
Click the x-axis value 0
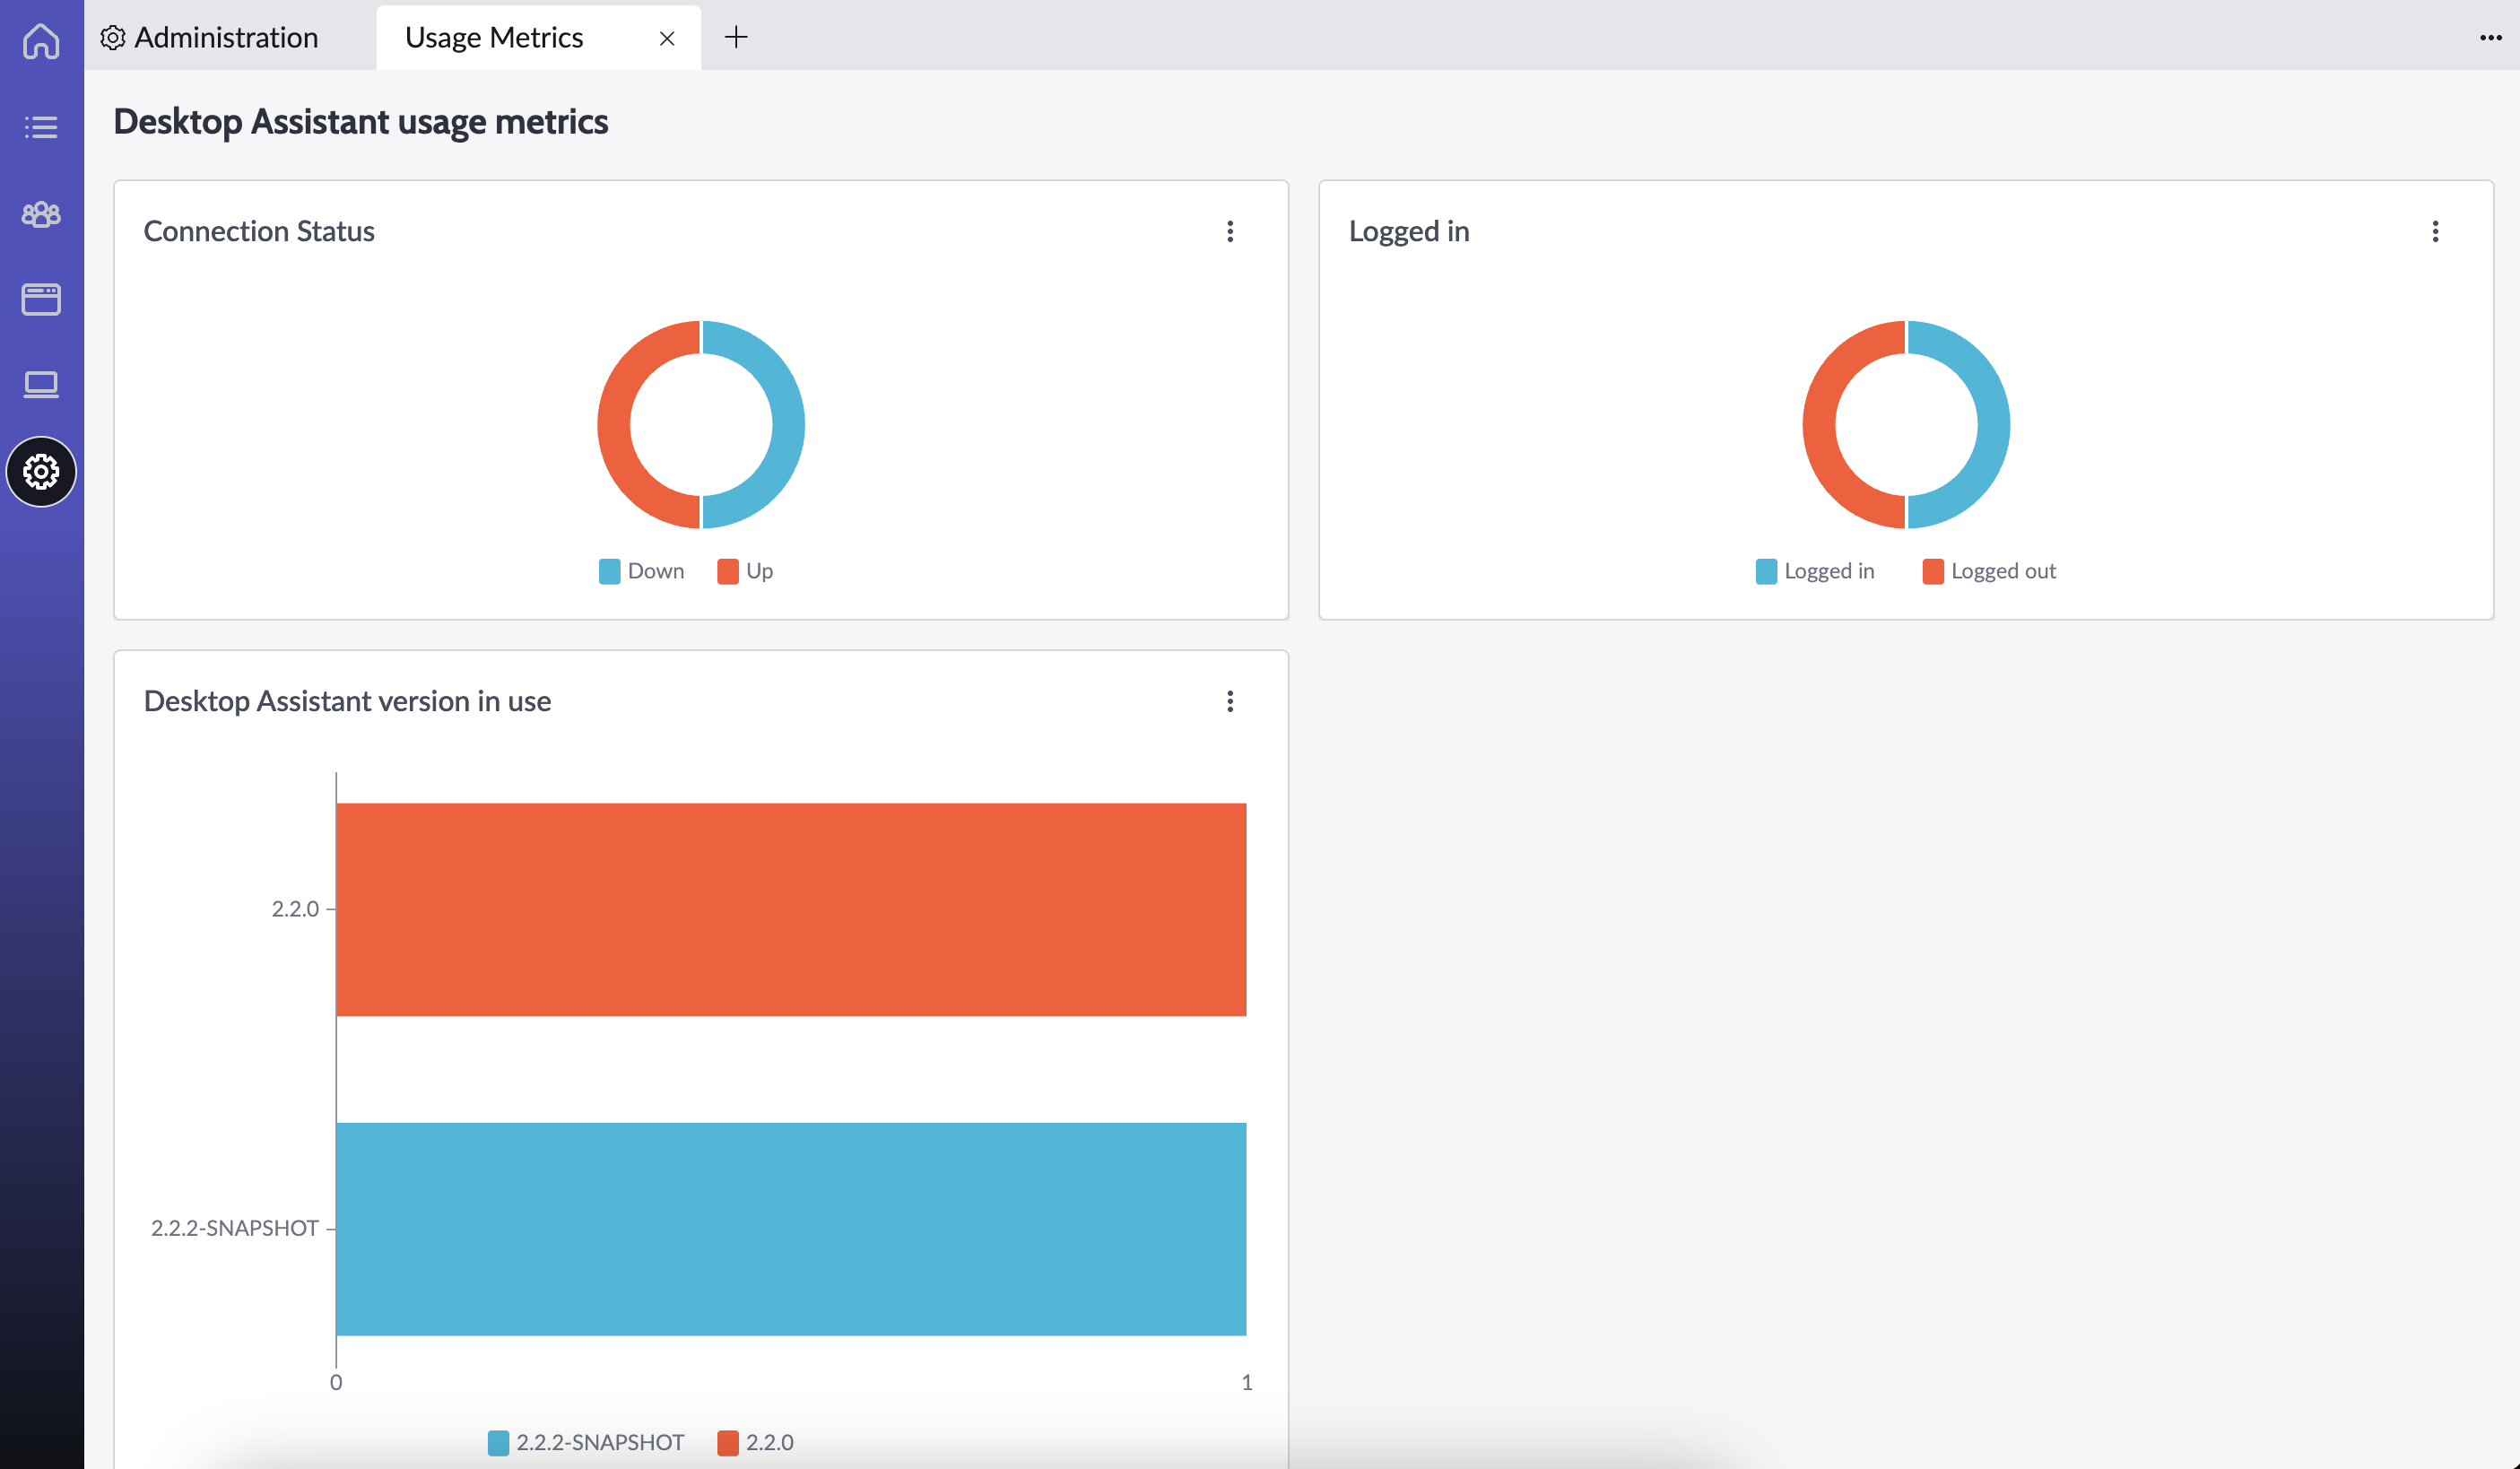click(x=336, y=1382)
